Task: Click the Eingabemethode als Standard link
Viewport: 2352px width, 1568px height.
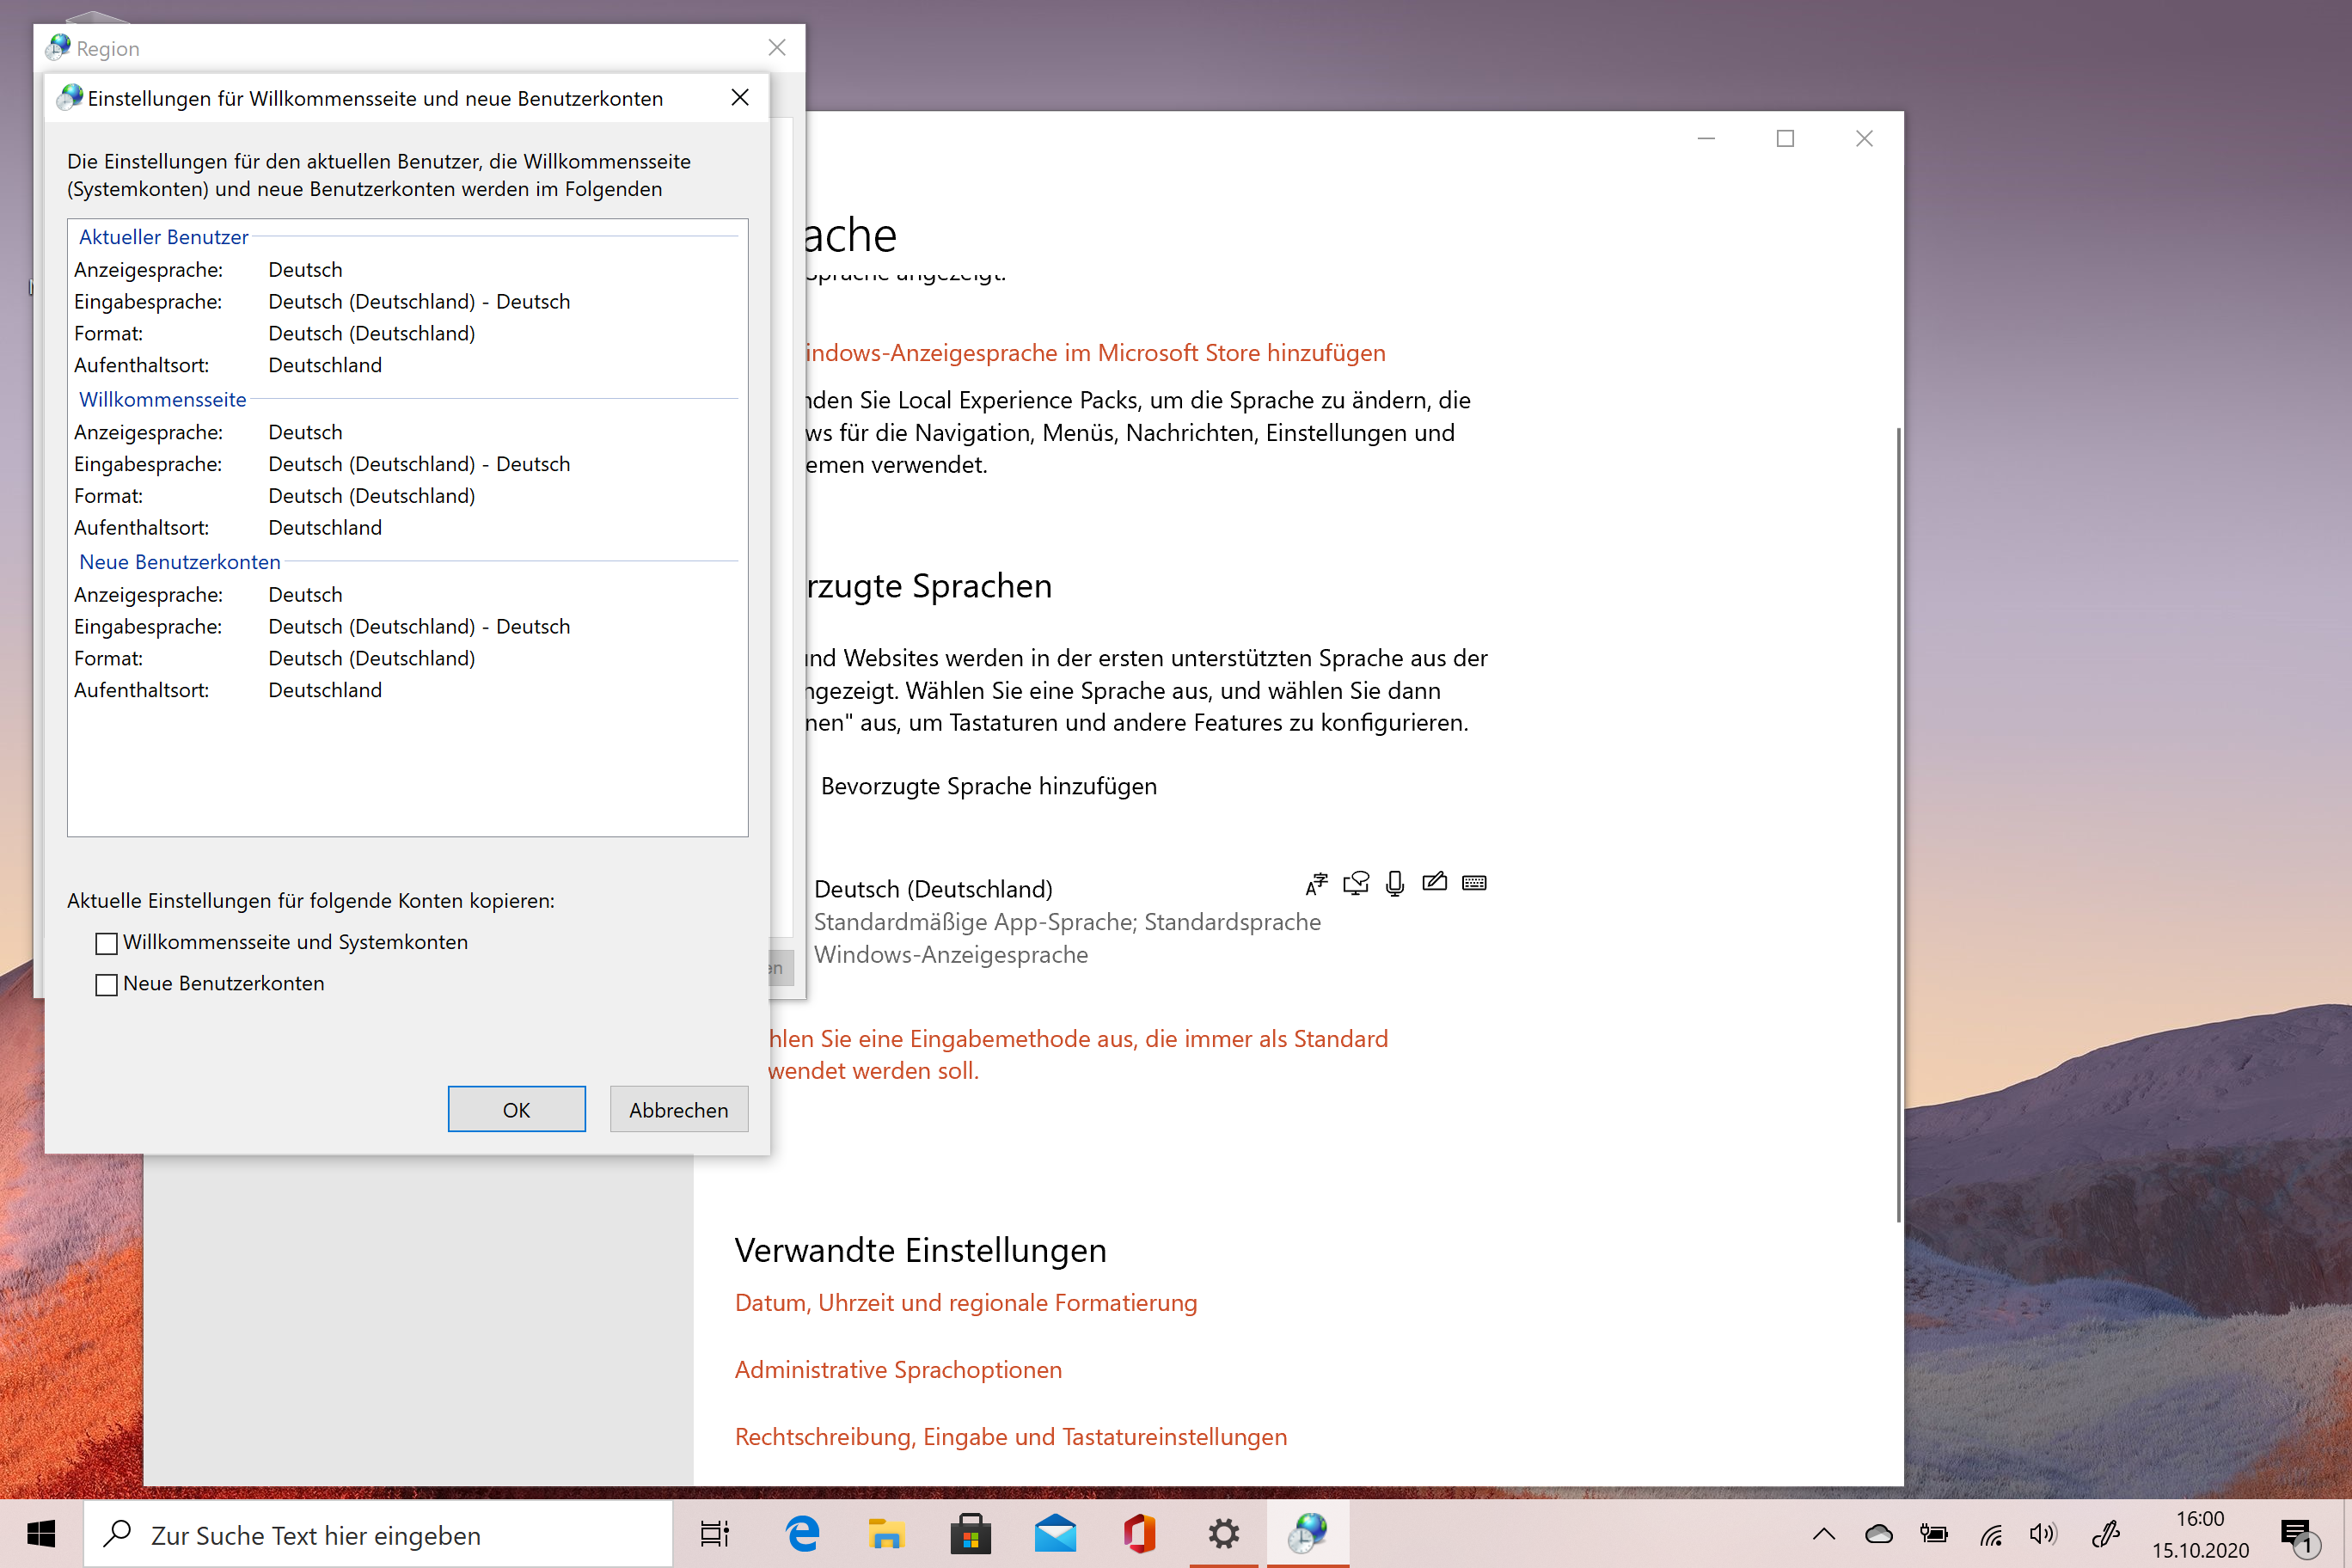Action: tap(1078, 1054)
